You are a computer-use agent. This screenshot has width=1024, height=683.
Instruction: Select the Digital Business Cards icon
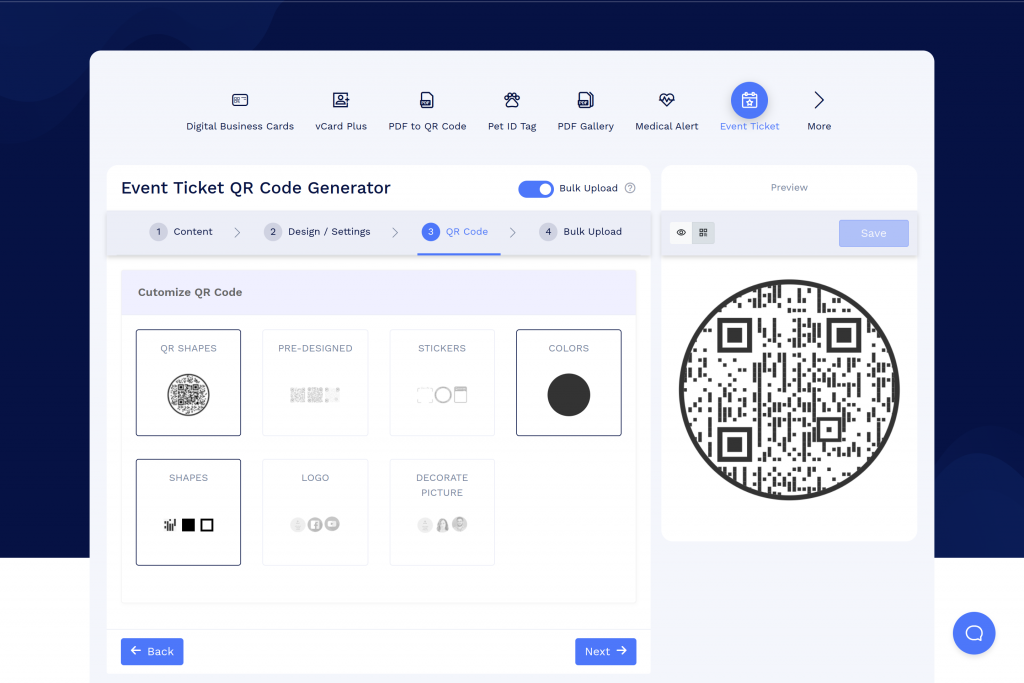pos(239,100)
